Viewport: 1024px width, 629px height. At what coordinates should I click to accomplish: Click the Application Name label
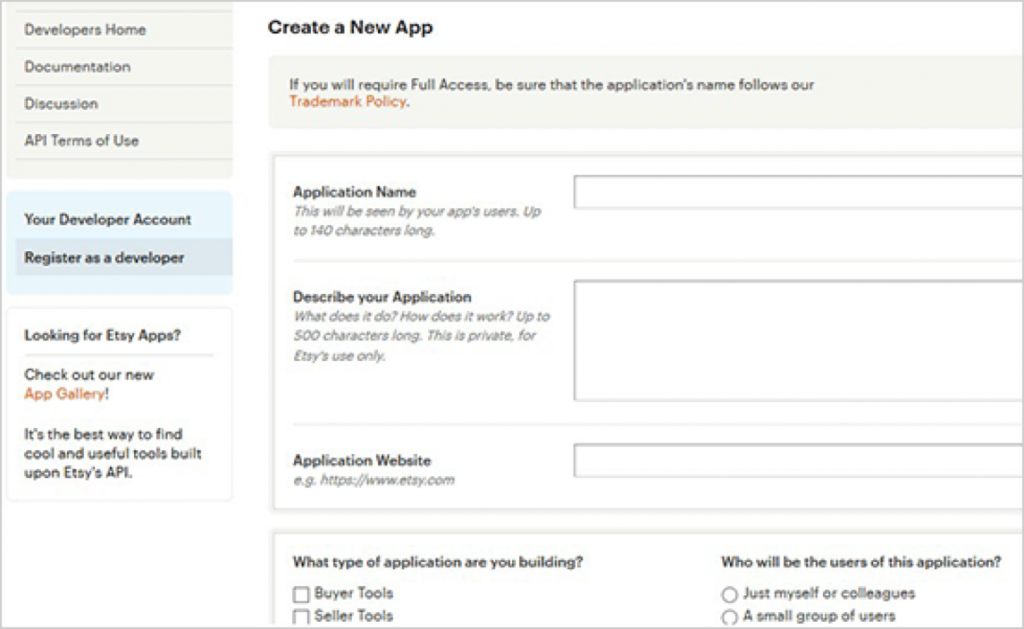[x=355, y=192]
